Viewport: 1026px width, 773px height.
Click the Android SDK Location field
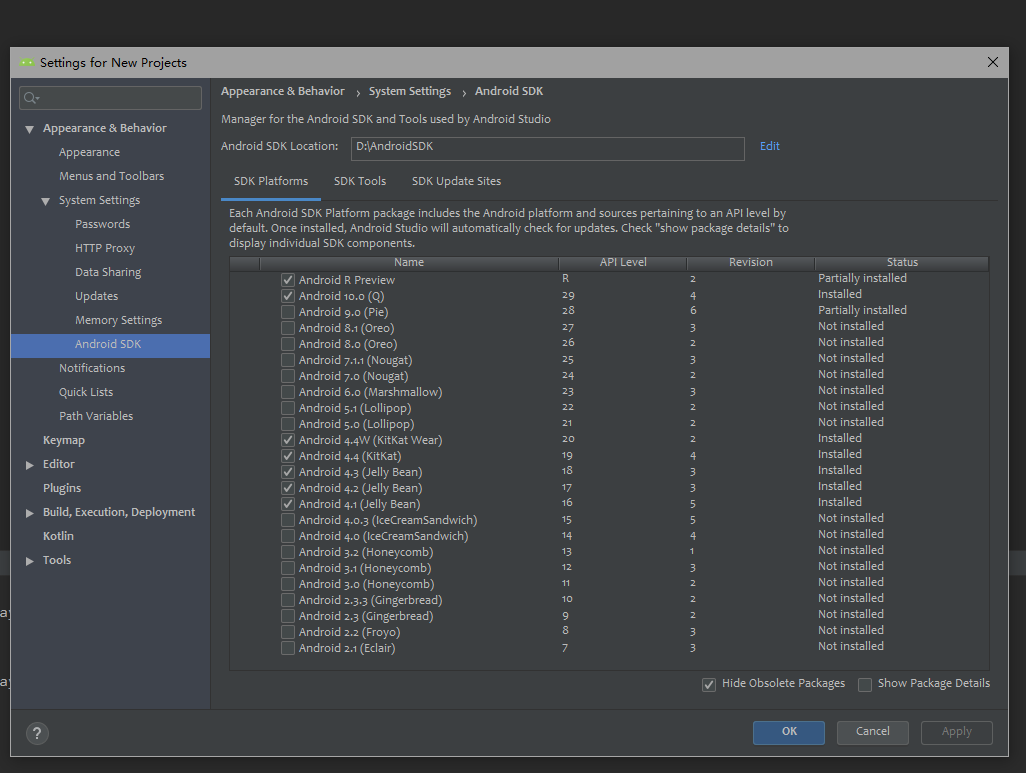click(x=548, y=148)
